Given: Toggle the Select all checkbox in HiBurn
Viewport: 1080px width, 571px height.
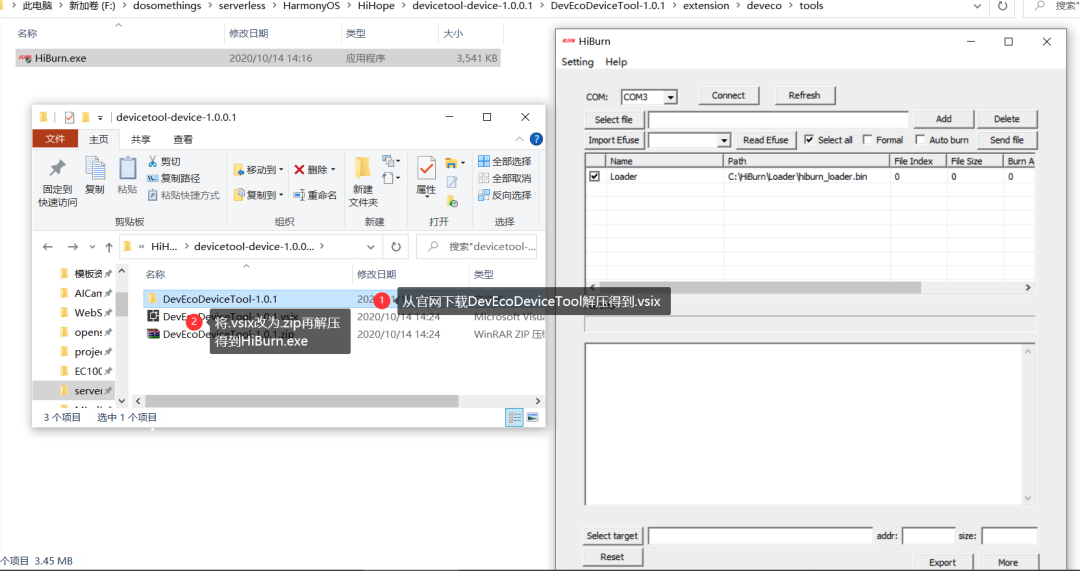Looking at the screenshot, I should pyautogui.click(x=809, y=139).
